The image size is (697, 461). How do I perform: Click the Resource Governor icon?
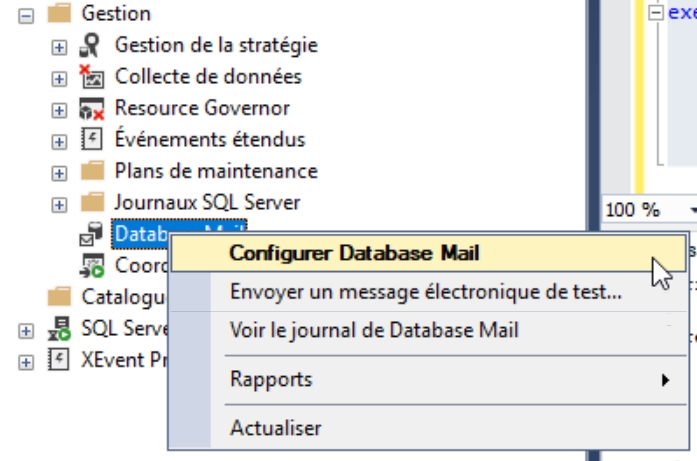coord(92,108)
